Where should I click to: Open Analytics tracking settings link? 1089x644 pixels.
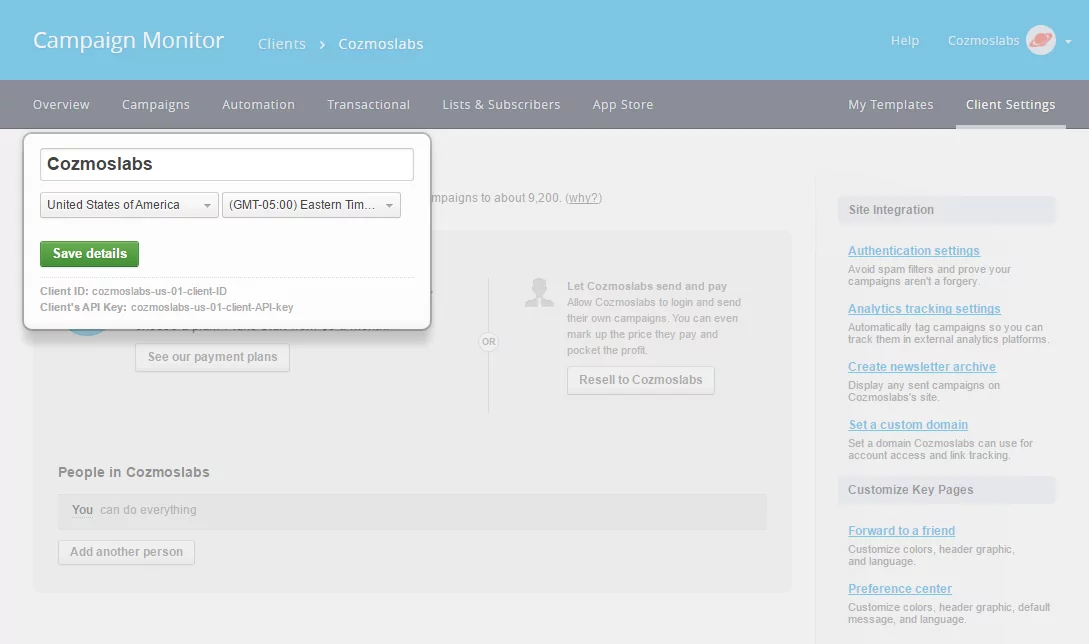tap(924, 308)
